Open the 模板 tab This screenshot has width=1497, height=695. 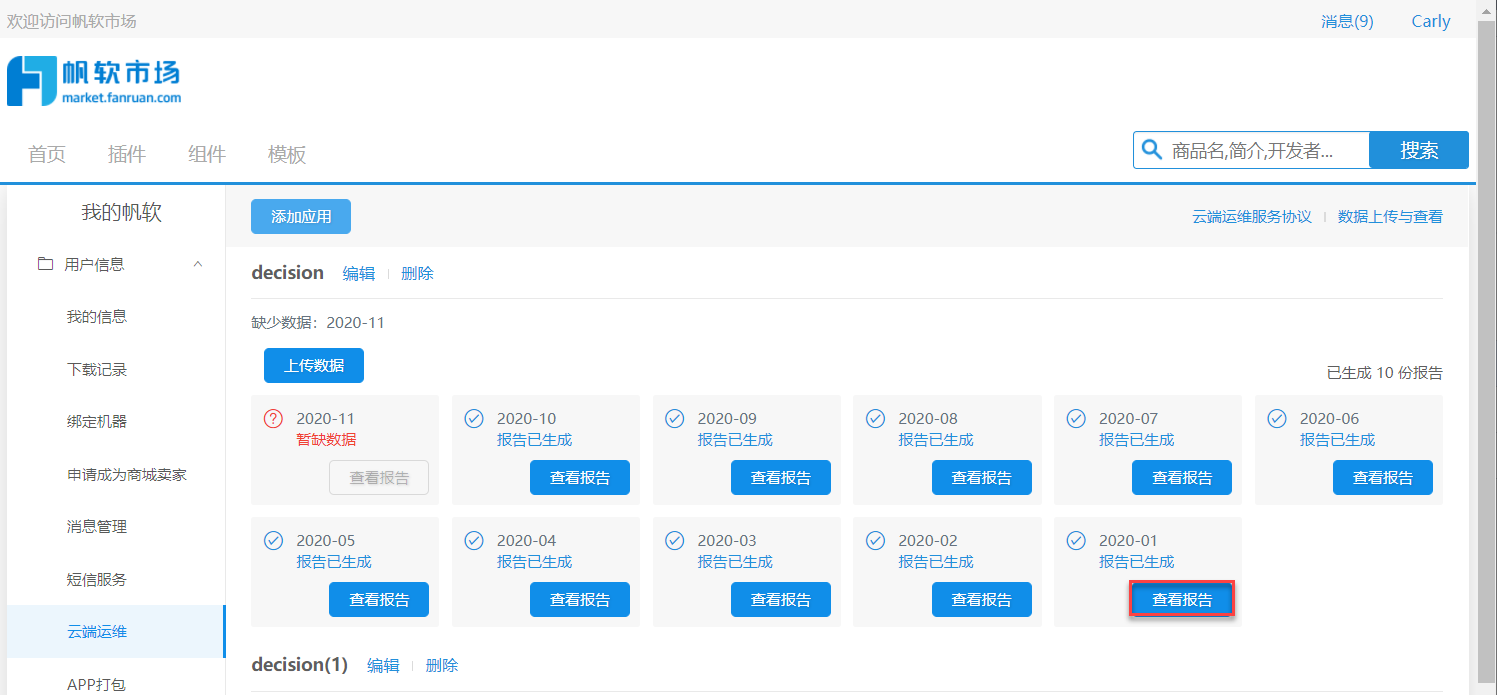coord(287,154)
